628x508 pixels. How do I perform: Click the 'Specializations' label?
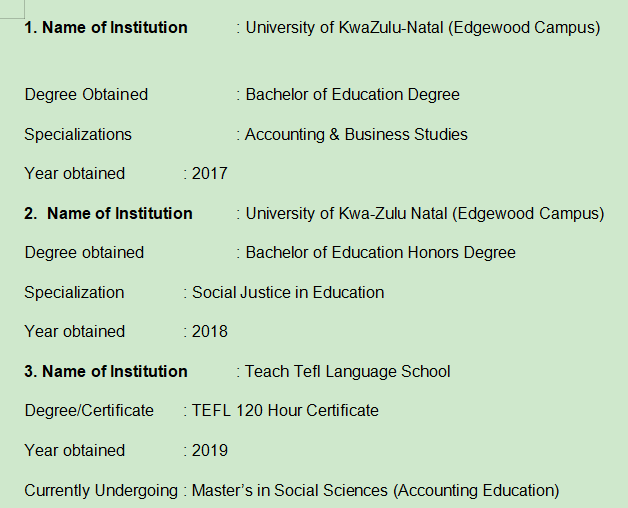78,134
